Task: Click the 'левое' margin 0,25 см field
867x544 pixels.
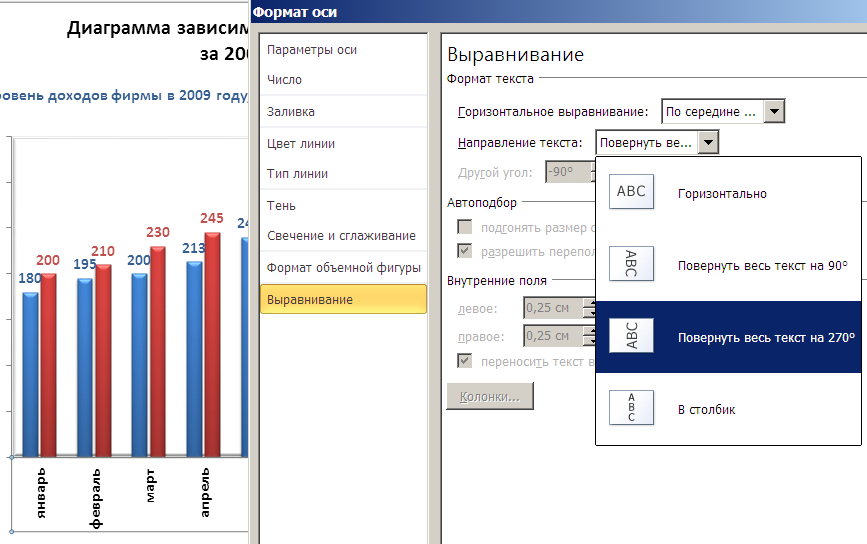Action: [x=553, y=308]
